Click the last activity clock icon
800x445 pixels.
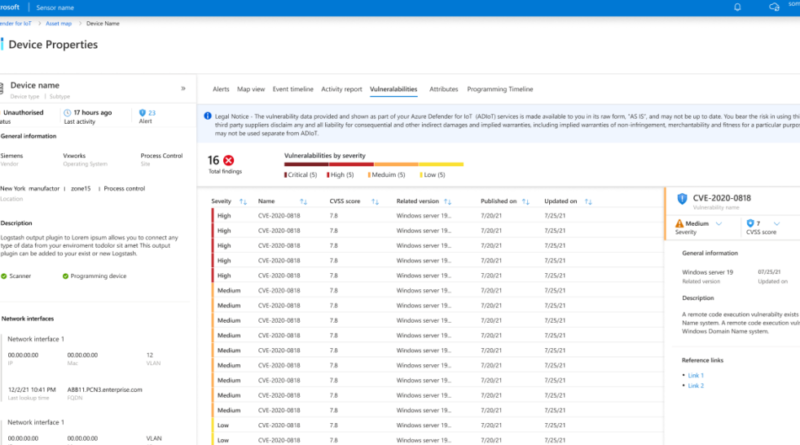67,112
